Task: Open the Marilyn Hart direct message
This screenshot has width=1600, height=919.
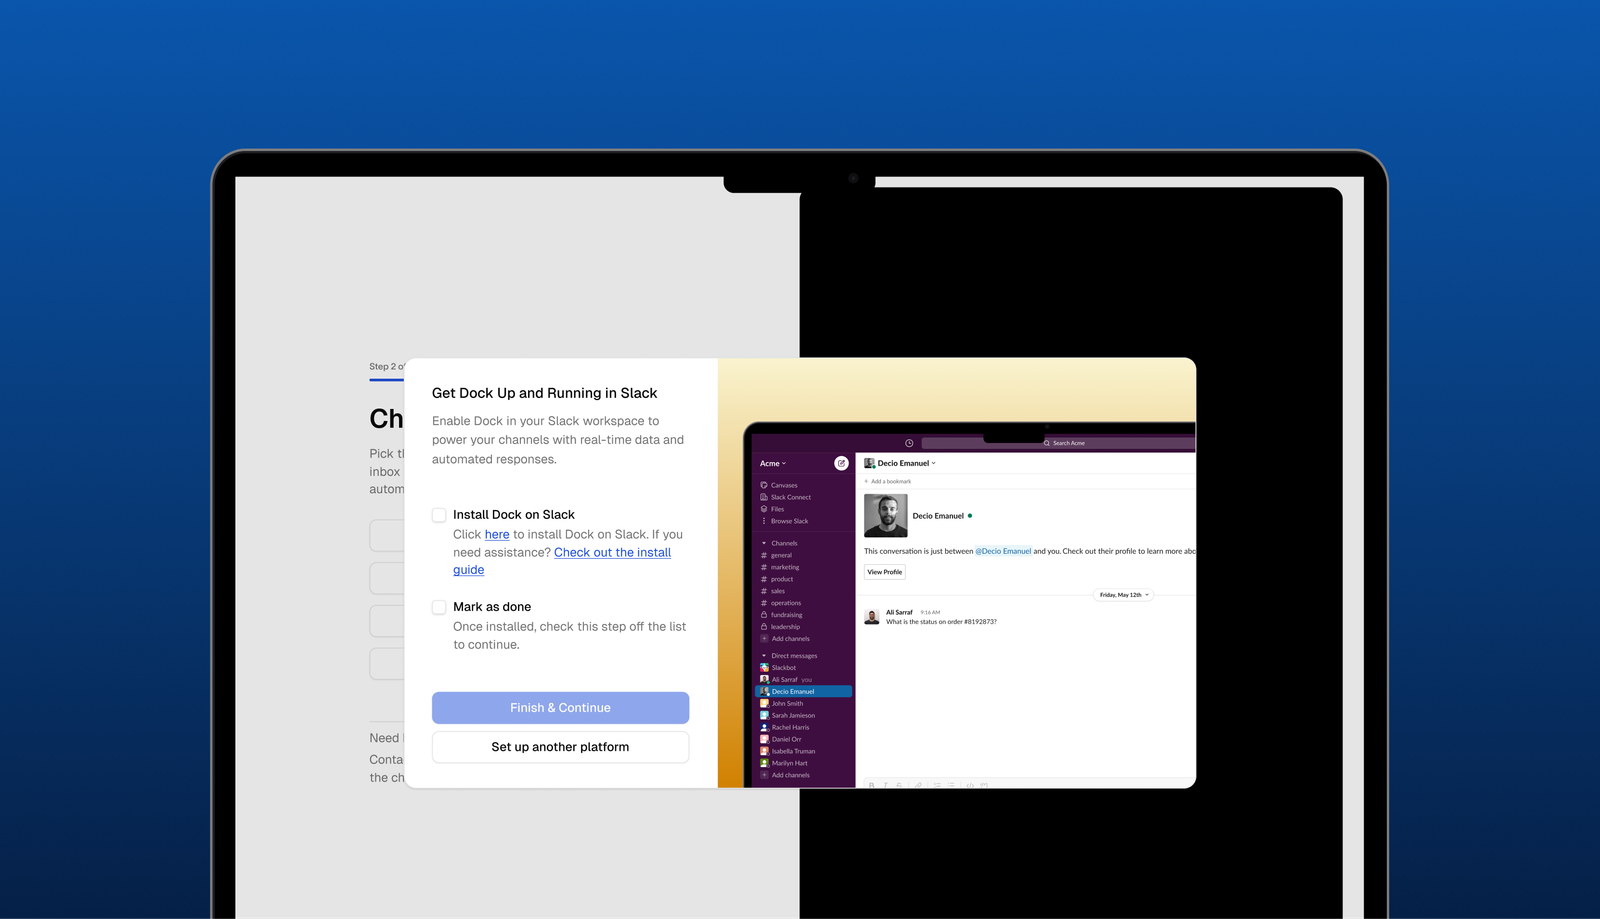Action: click(784, 764)
